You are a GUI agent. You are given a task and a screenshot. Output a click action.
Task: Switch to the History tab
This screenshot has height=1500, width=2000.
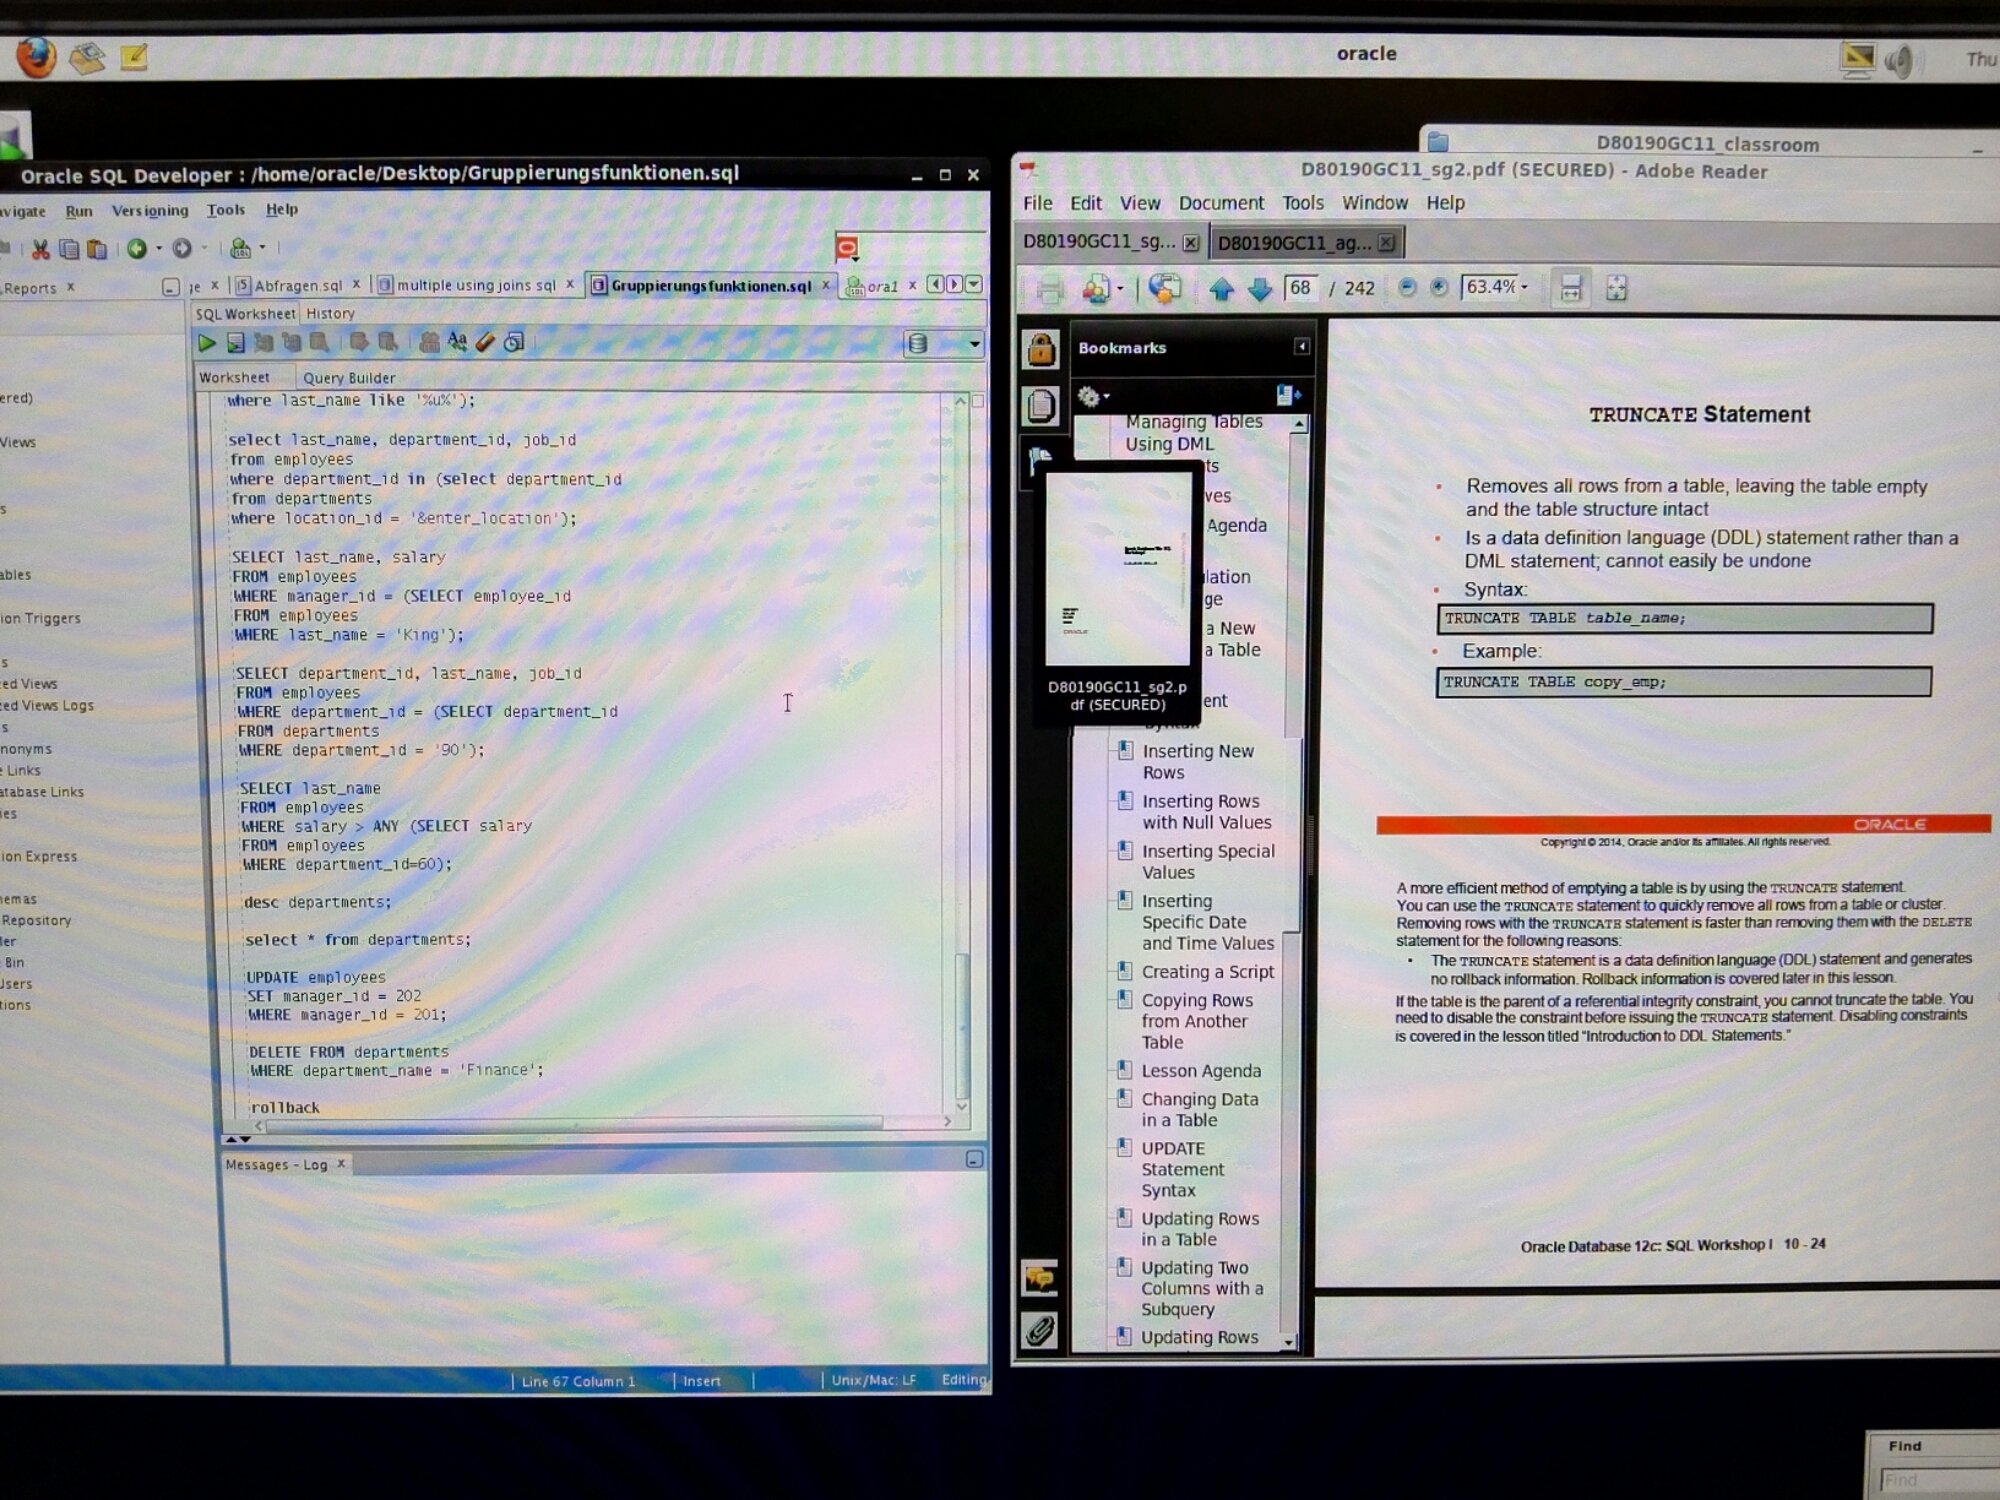pos(330,313)
